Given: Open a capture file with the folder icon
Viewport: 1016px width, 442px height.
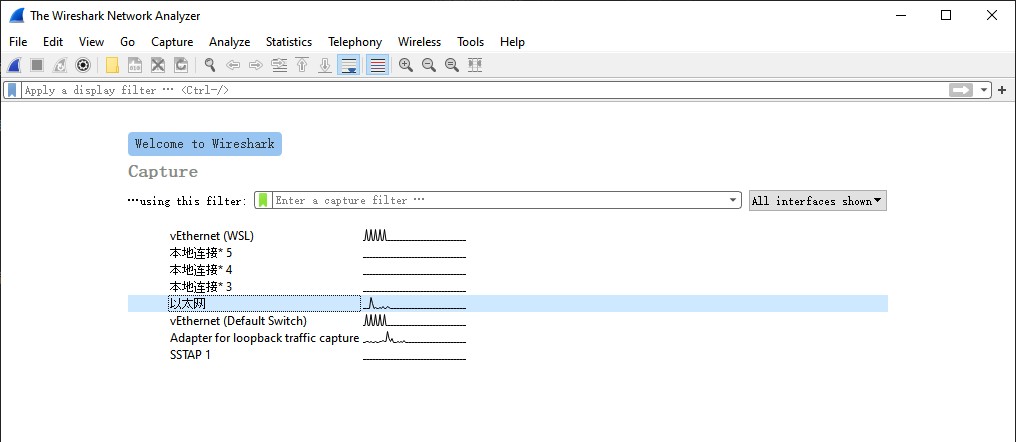Looking at the screenshot, I should click(112, 65).
